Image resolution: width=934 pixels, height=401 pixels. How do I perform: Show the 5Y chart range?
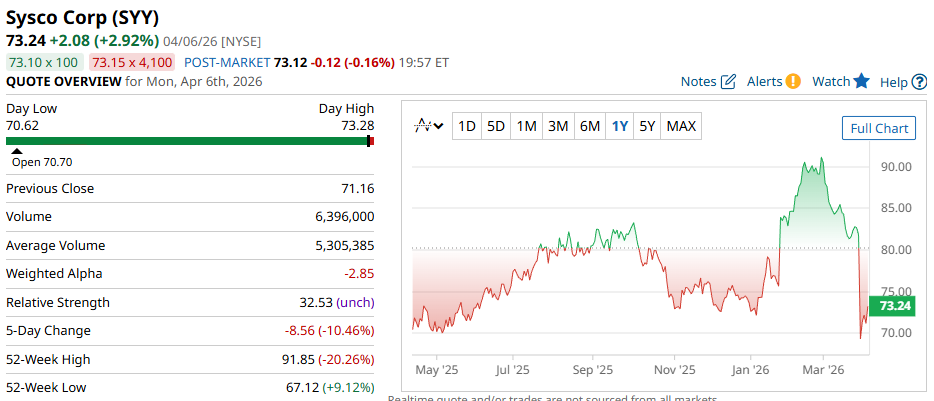tap(648, 126)
